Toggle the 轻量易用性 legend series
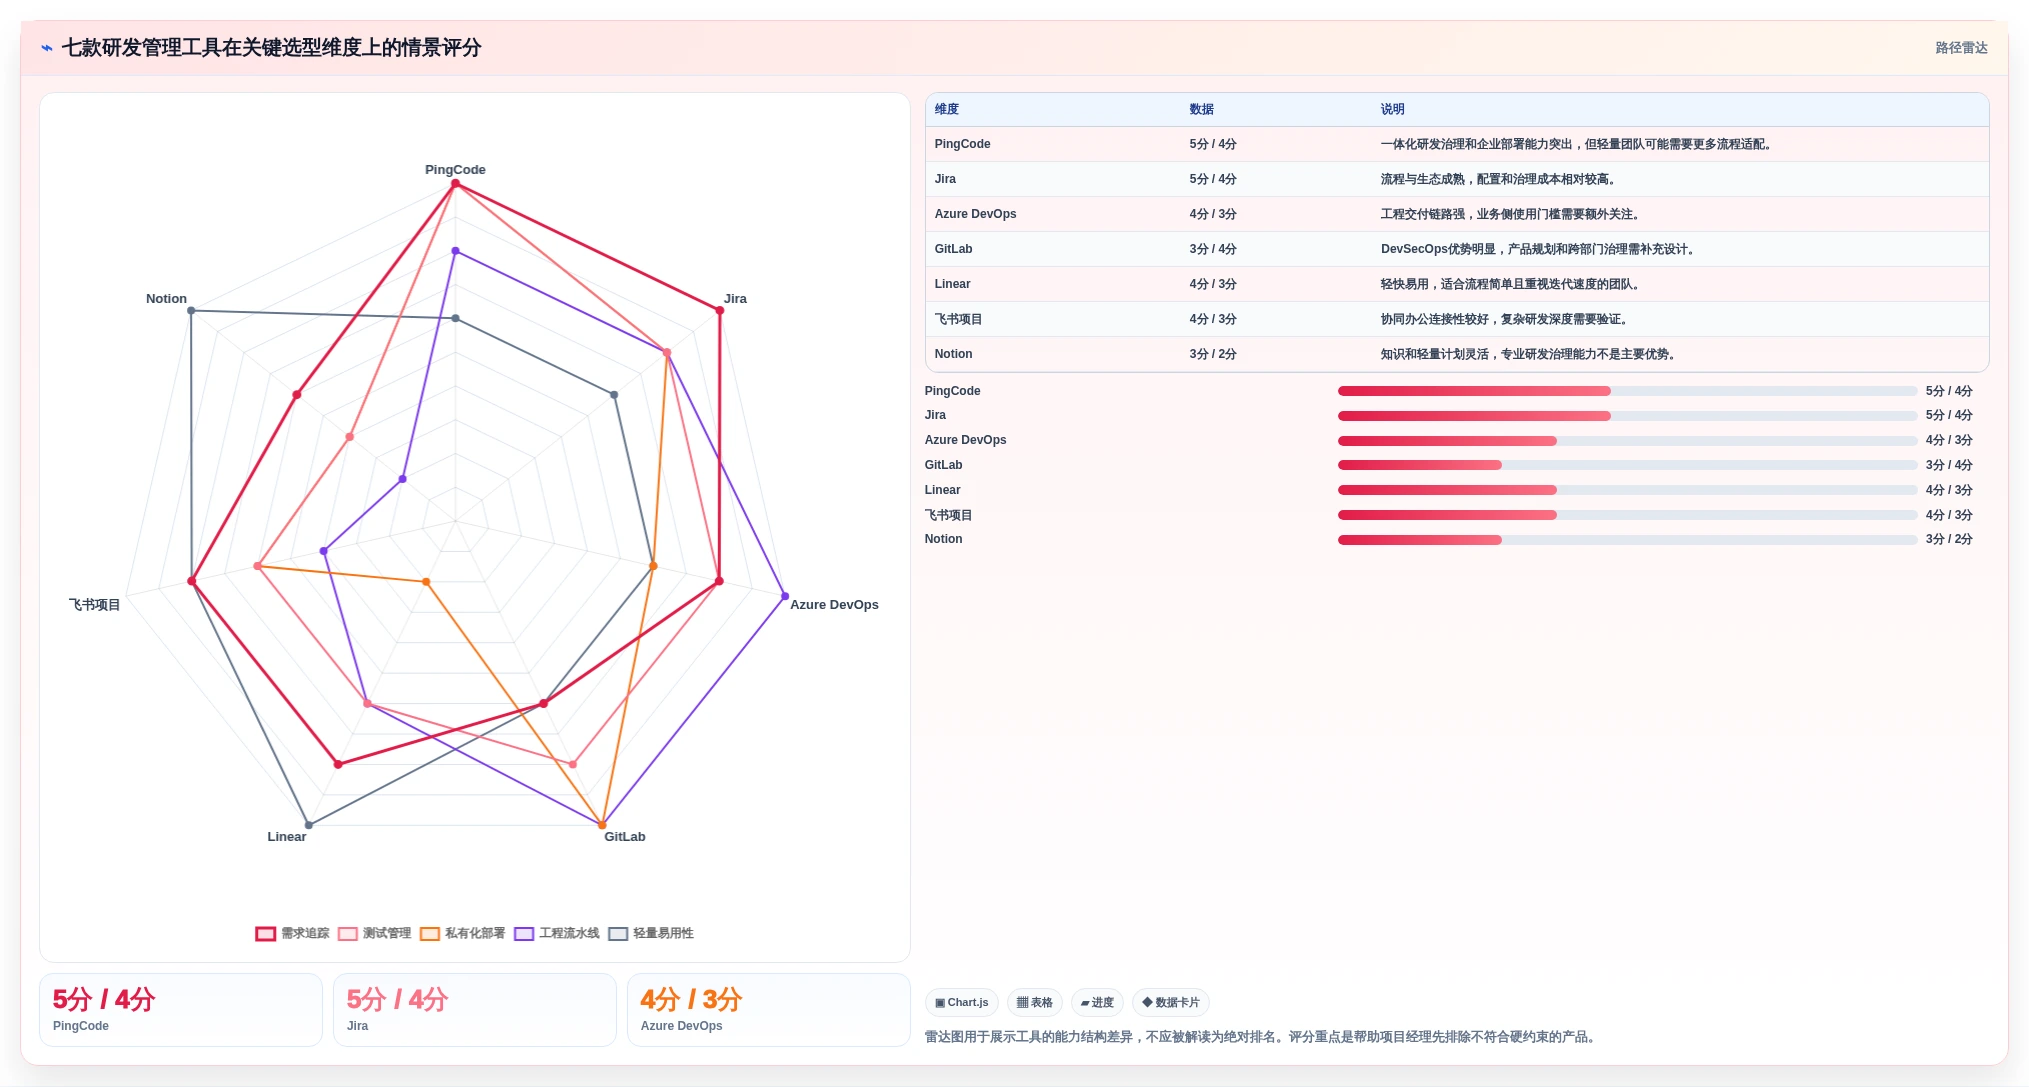 [x=650, y=933]
